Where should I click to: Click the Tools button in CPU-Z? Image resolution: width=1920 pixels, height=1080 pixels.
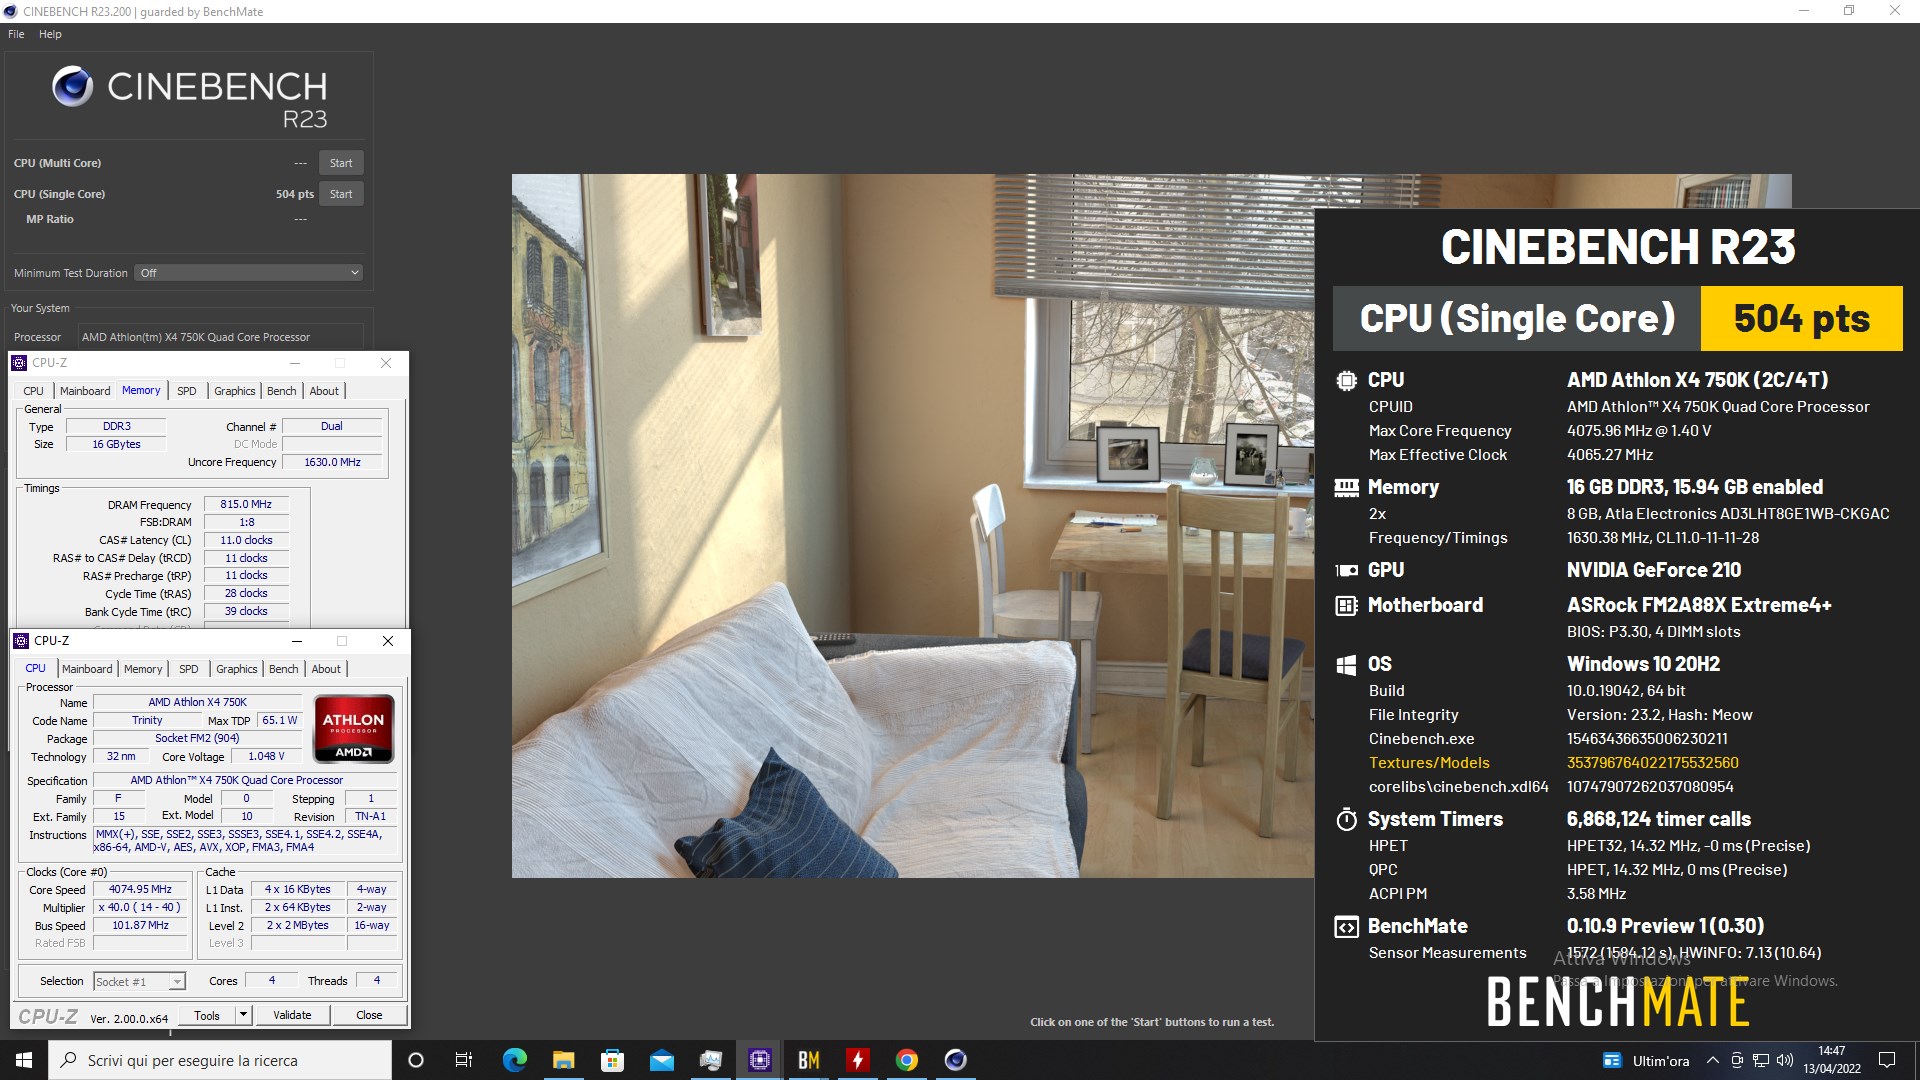pyautogui.click(x=207, y=1015)
